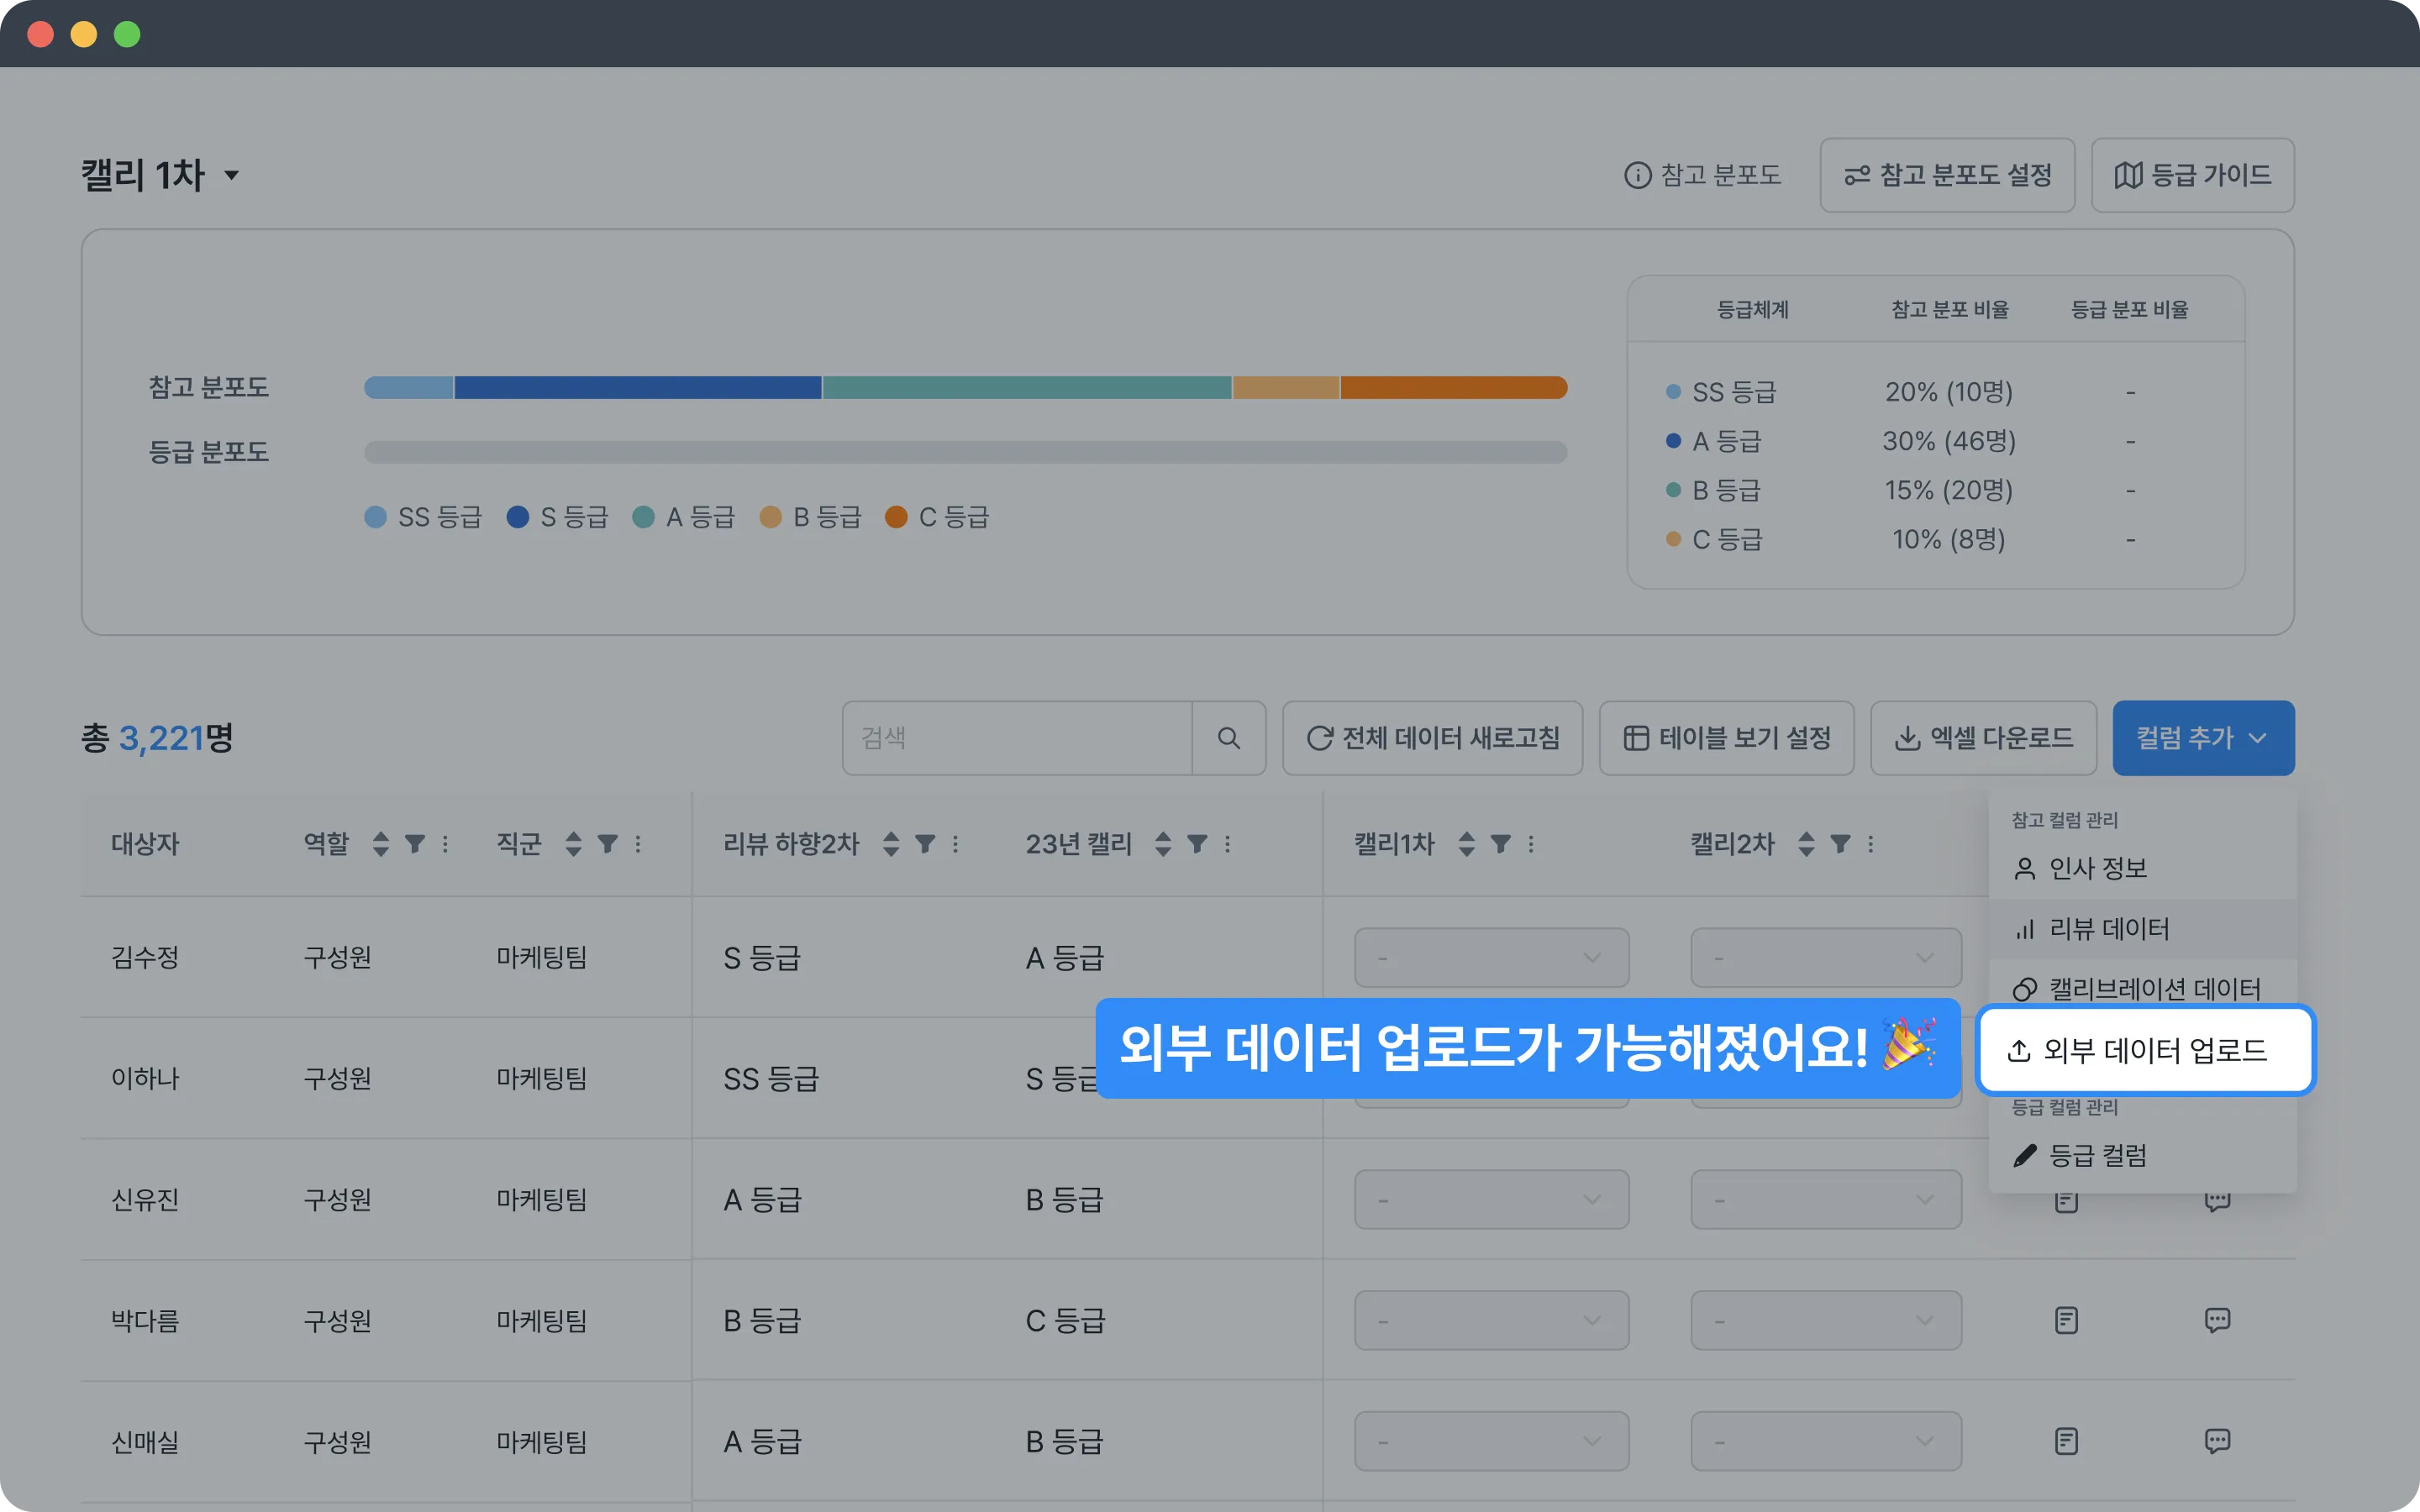Open 역할 column more options

[445, 844]
